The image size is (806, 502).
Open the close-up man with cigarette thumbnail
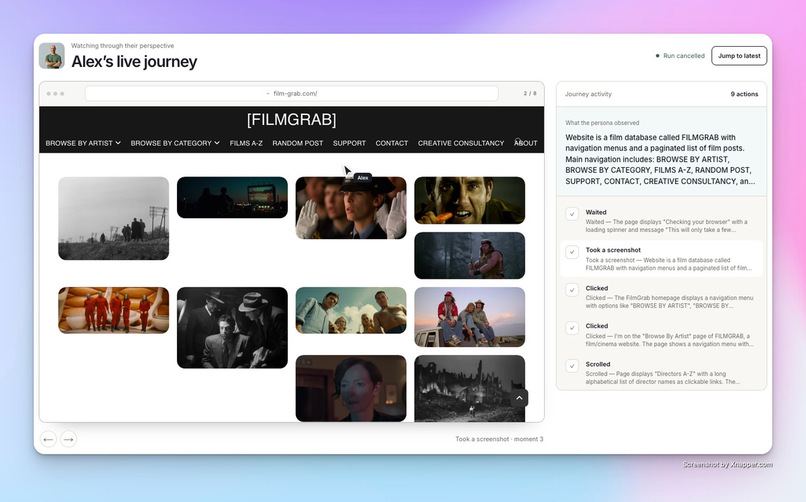(x=470, y=200)
